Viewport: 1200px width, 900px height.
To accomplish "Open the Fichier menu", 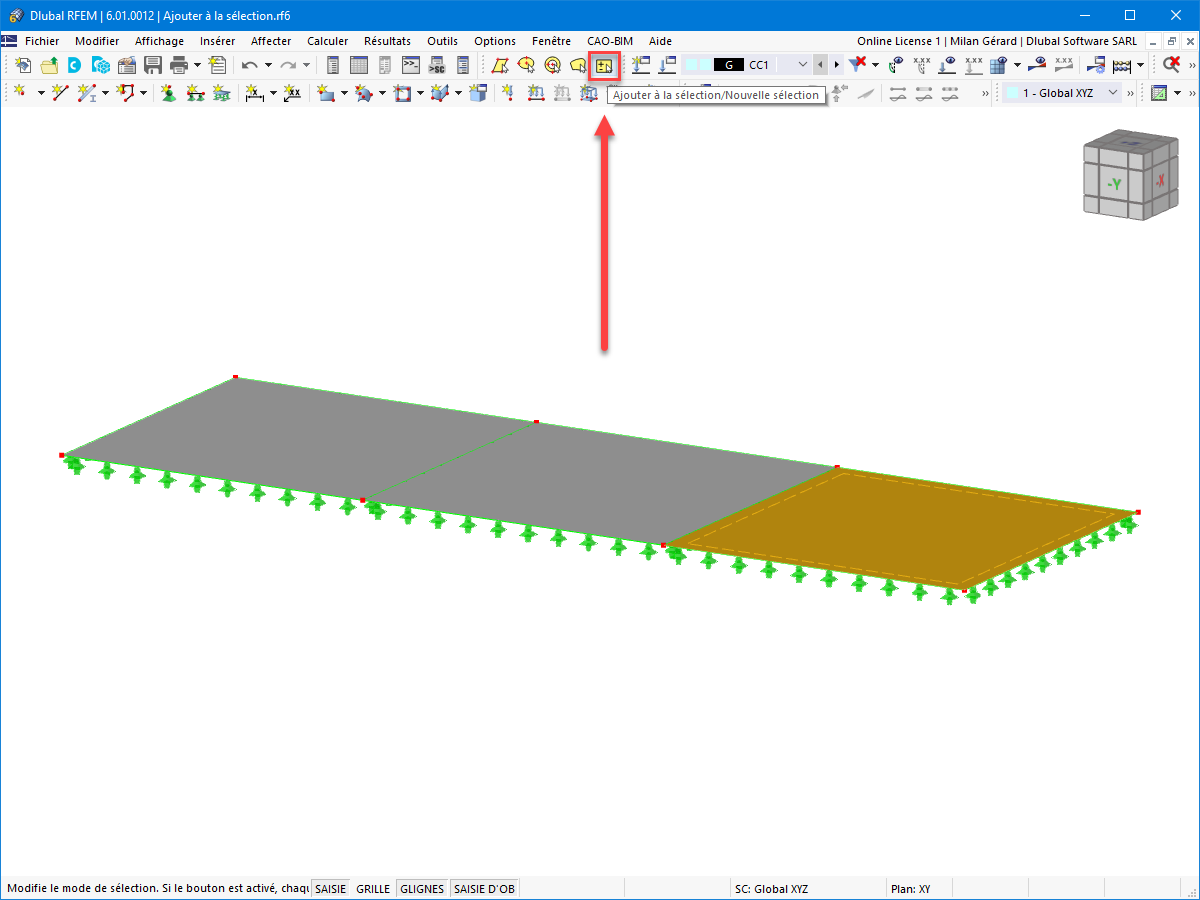I will point(42,41).
